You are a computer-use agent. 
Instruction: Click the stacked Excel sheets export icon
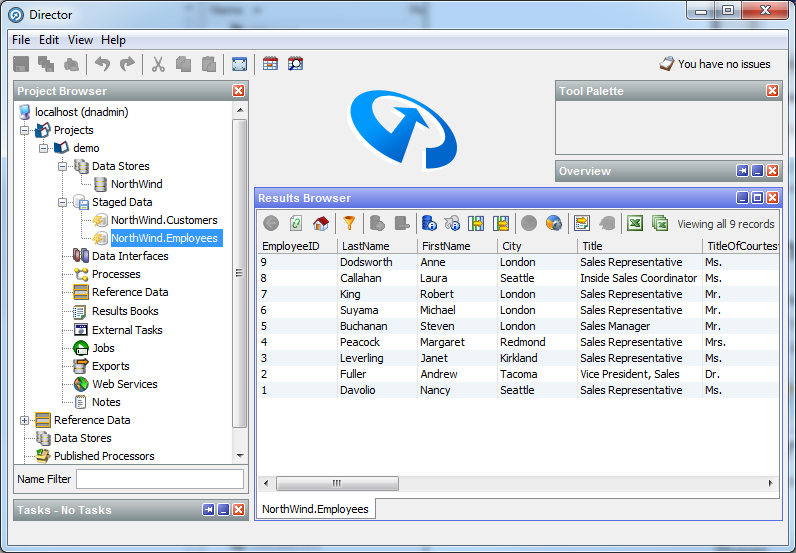tap(659, 223)
